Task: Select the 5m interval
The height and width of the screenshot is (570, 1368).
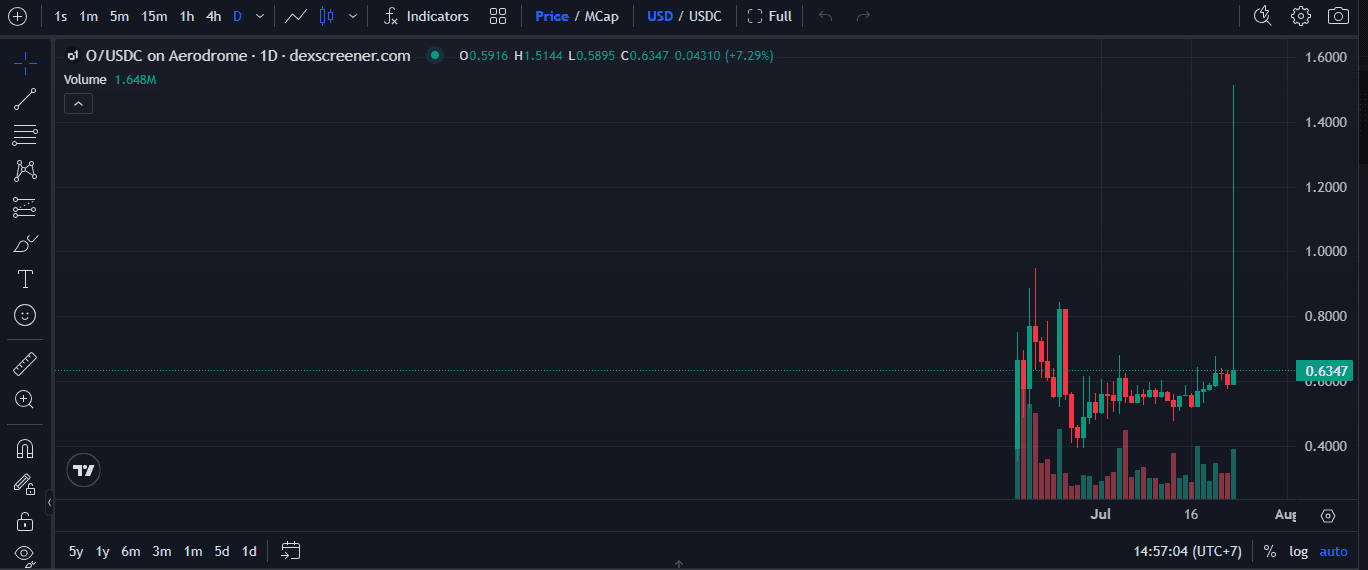Action: pyautogui.click(x=119, y=16)
